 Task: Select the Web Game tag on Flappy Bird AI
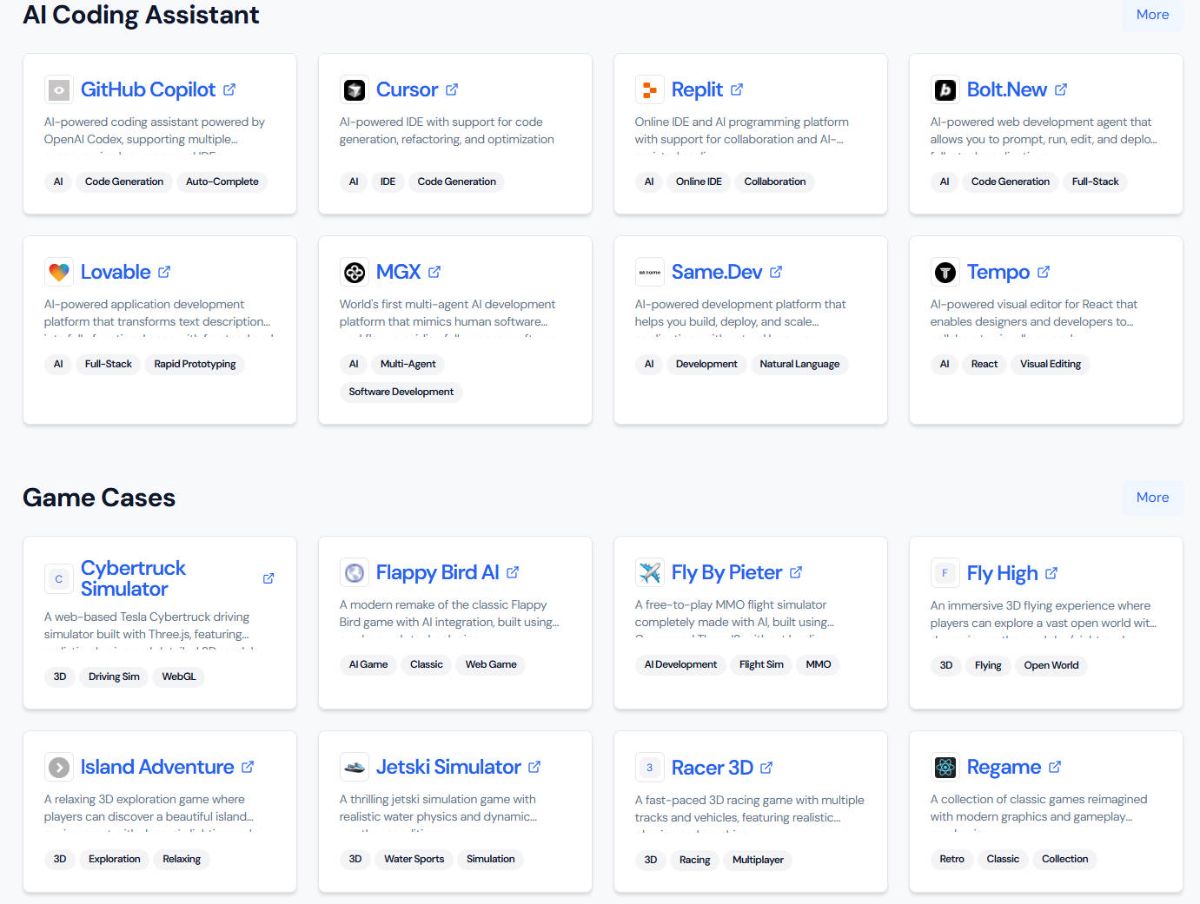point(491,664)
